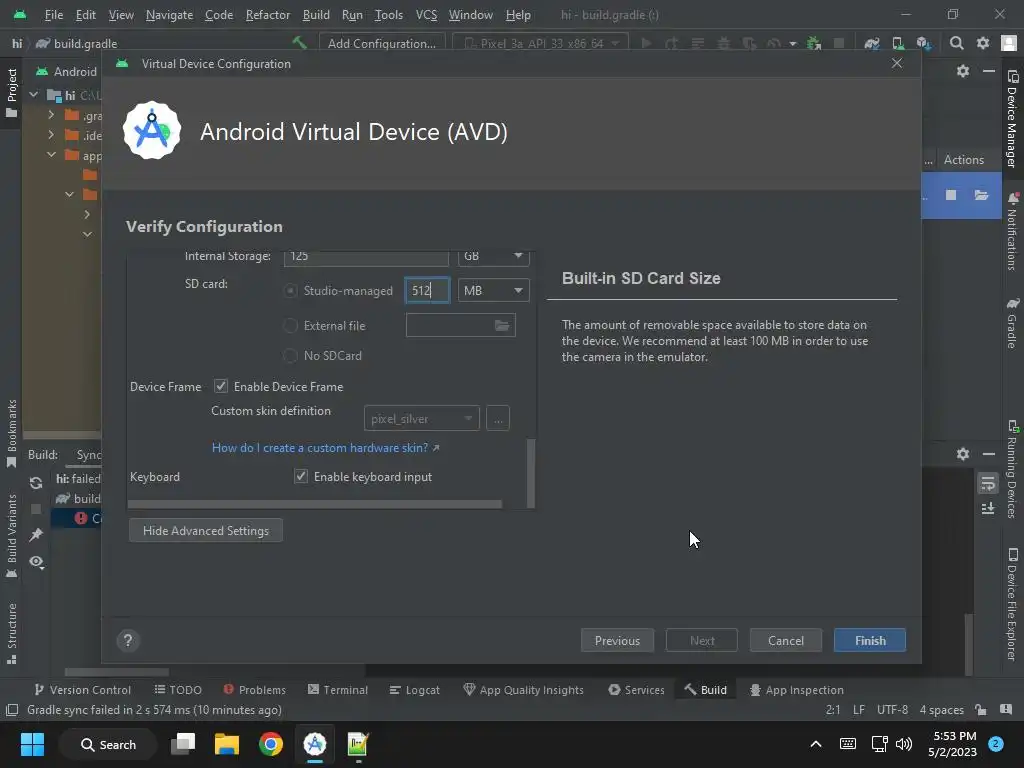Click the open folder icon in Actions
Viewport: 1024px width, 768px height.
[981, 195]
